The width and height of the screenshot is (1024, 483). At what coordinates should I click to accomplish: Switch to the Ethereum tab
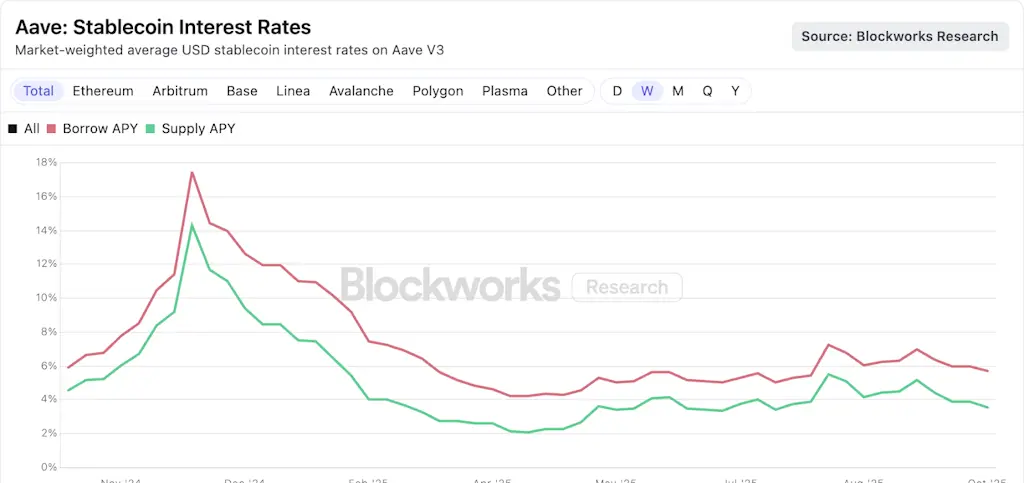tap(103, 91)
